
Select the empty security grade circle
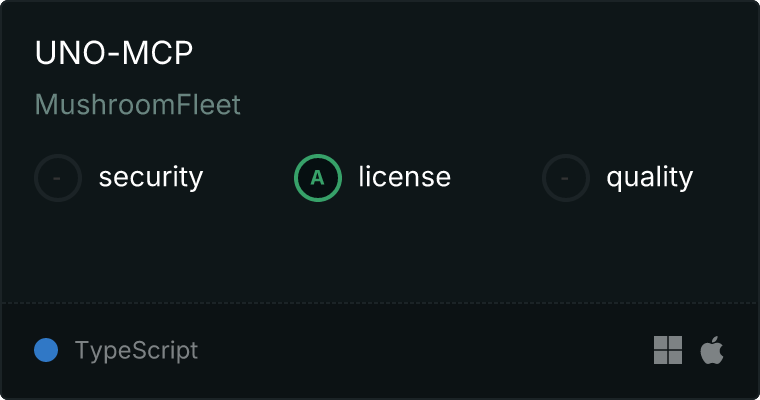[x=58, y=178]
